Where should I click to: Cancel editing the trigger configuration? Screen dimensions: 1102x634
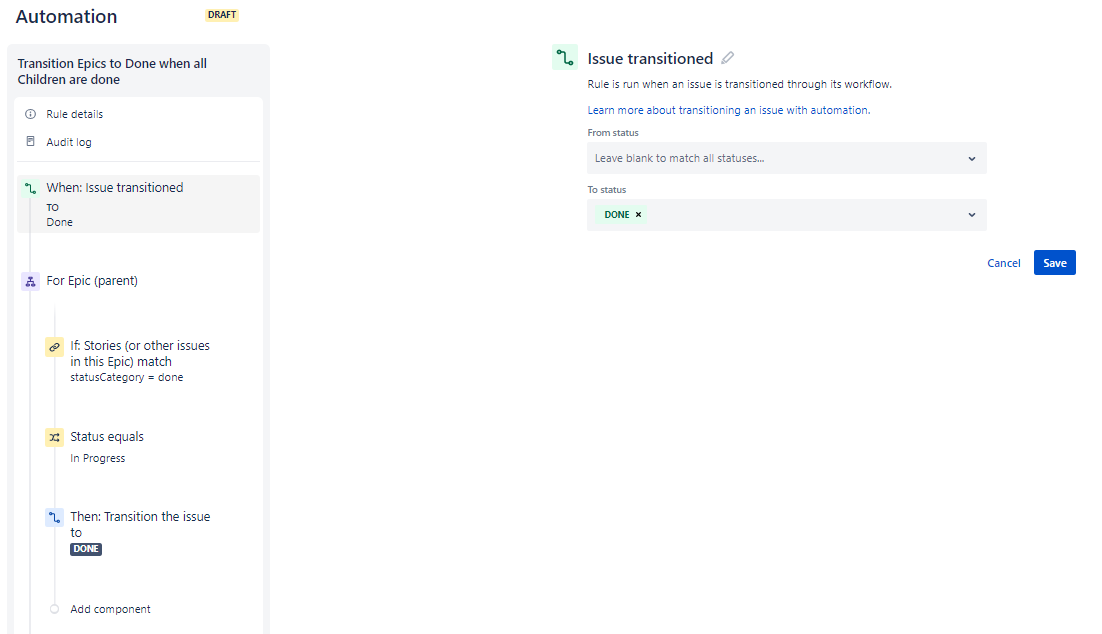pos(1003,262)
